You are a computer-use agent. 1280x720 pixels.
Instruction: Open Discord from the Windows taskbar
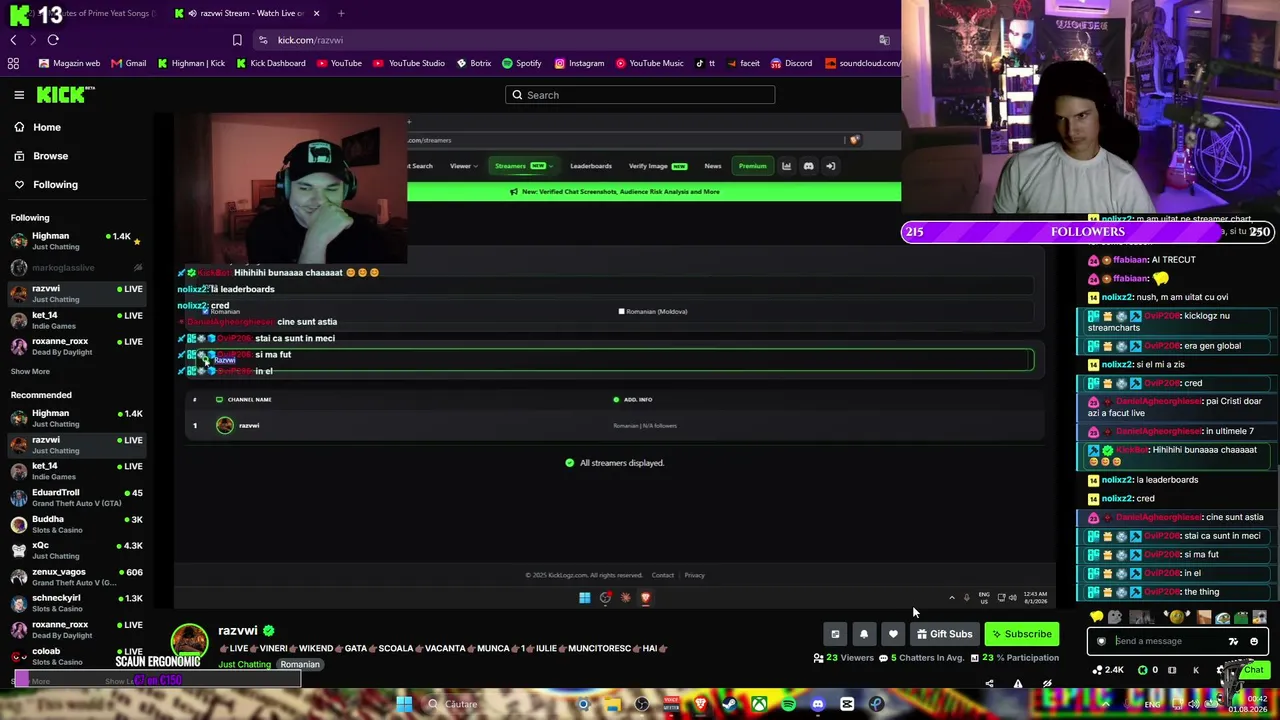click(x=818, y=704)
